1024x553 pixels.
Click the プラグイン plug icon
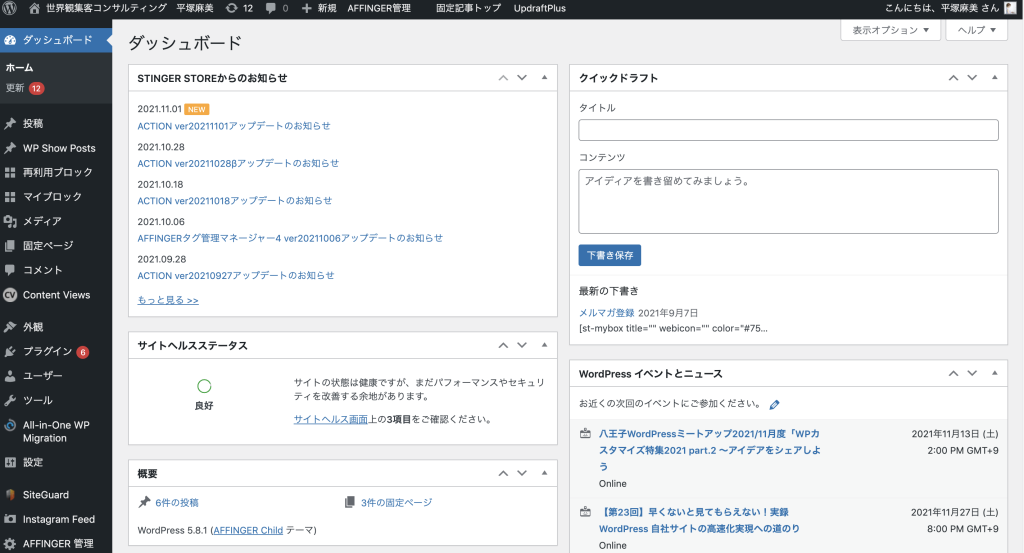coord(10,351)
